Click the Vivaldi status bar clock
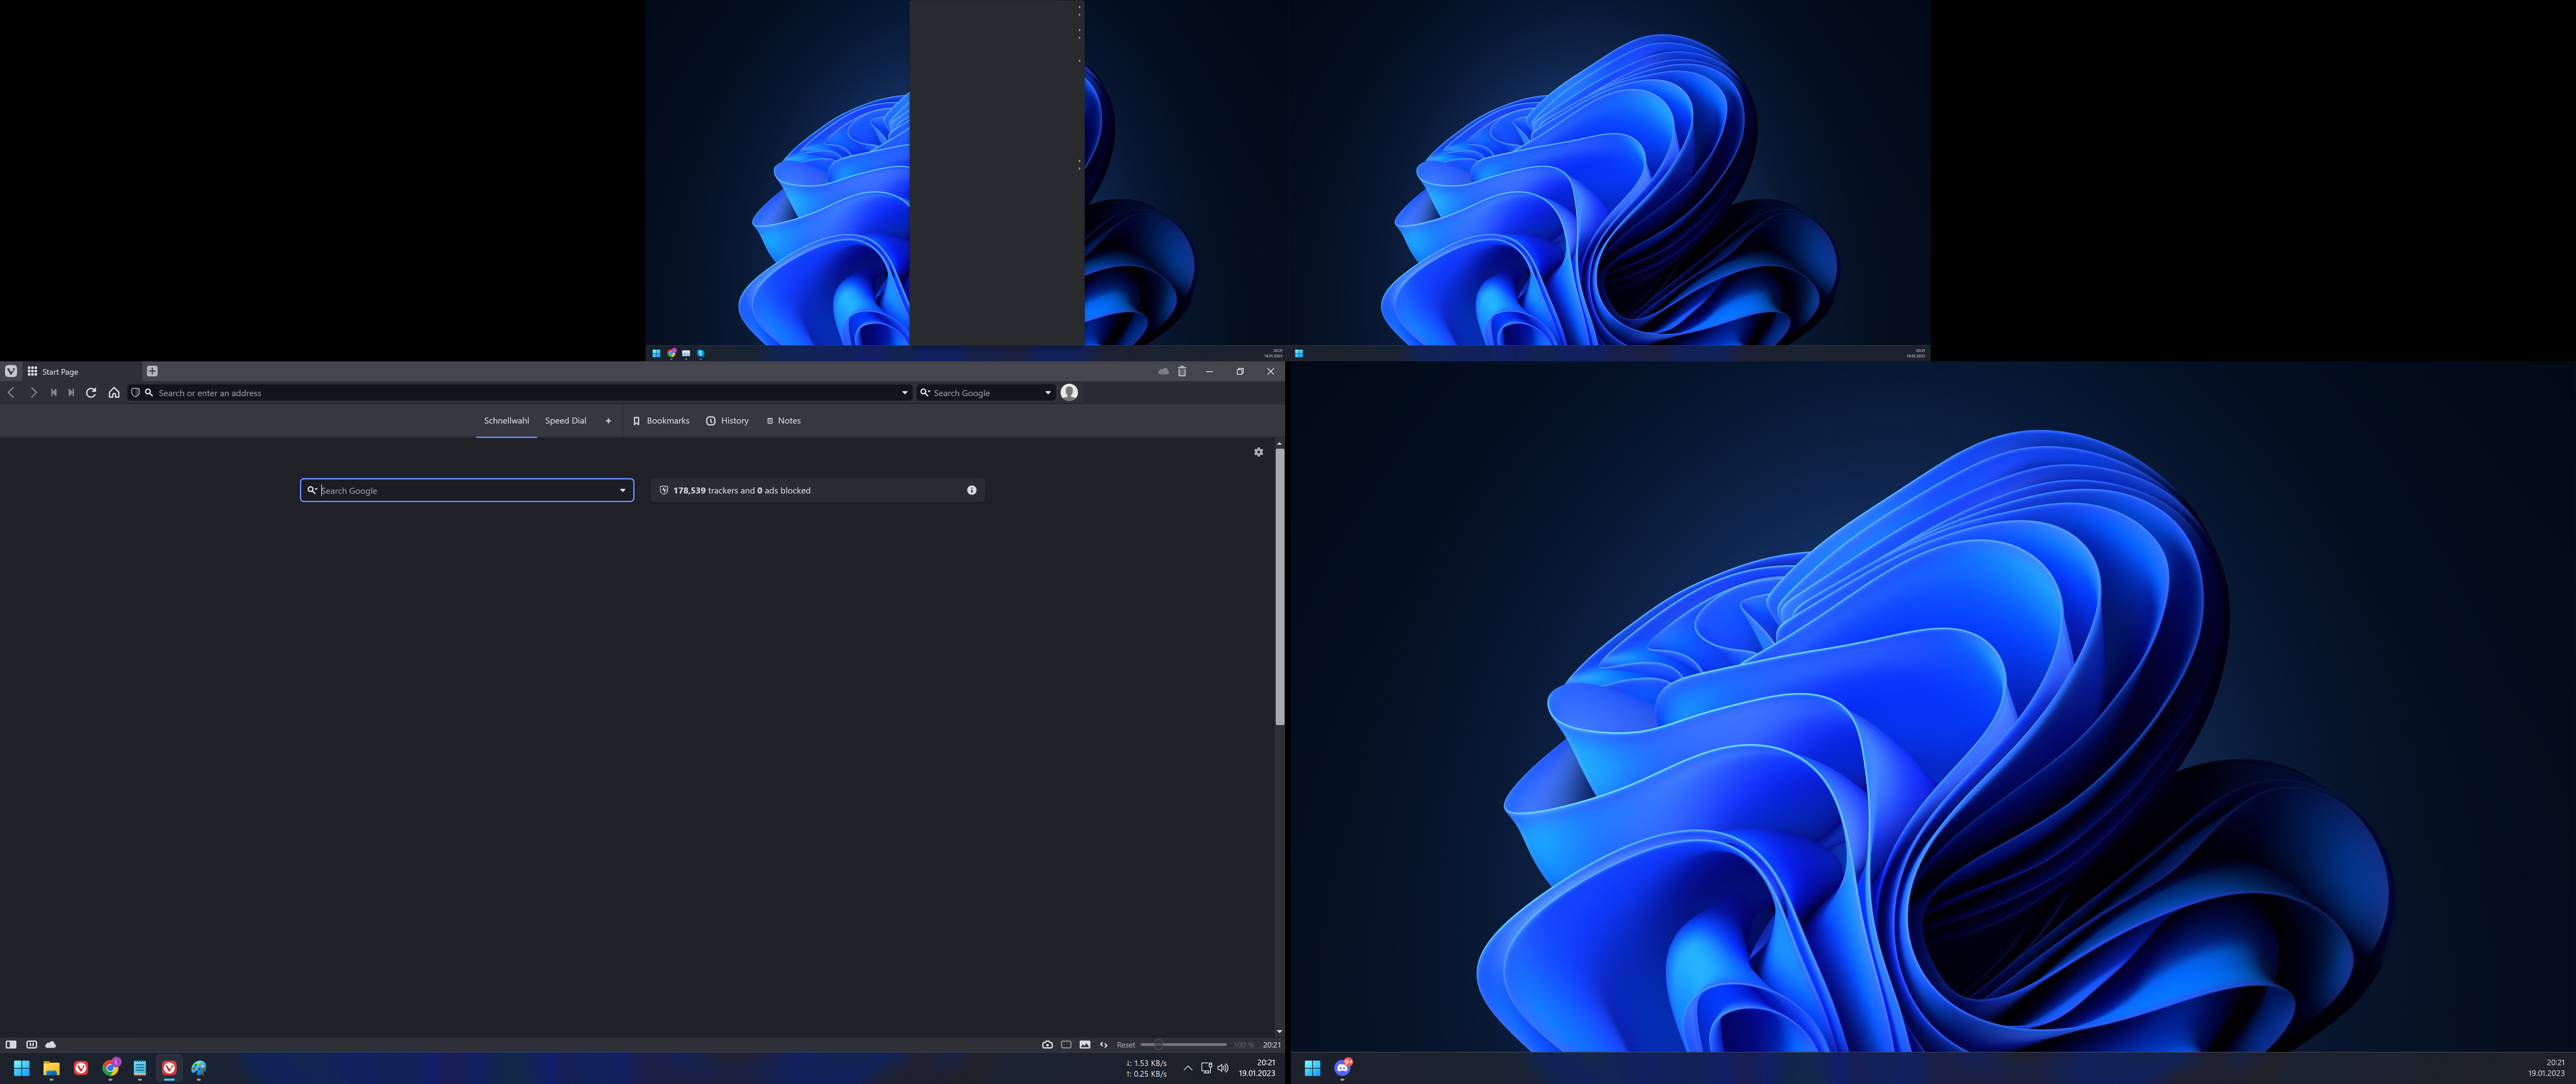 point(1272,1045)
